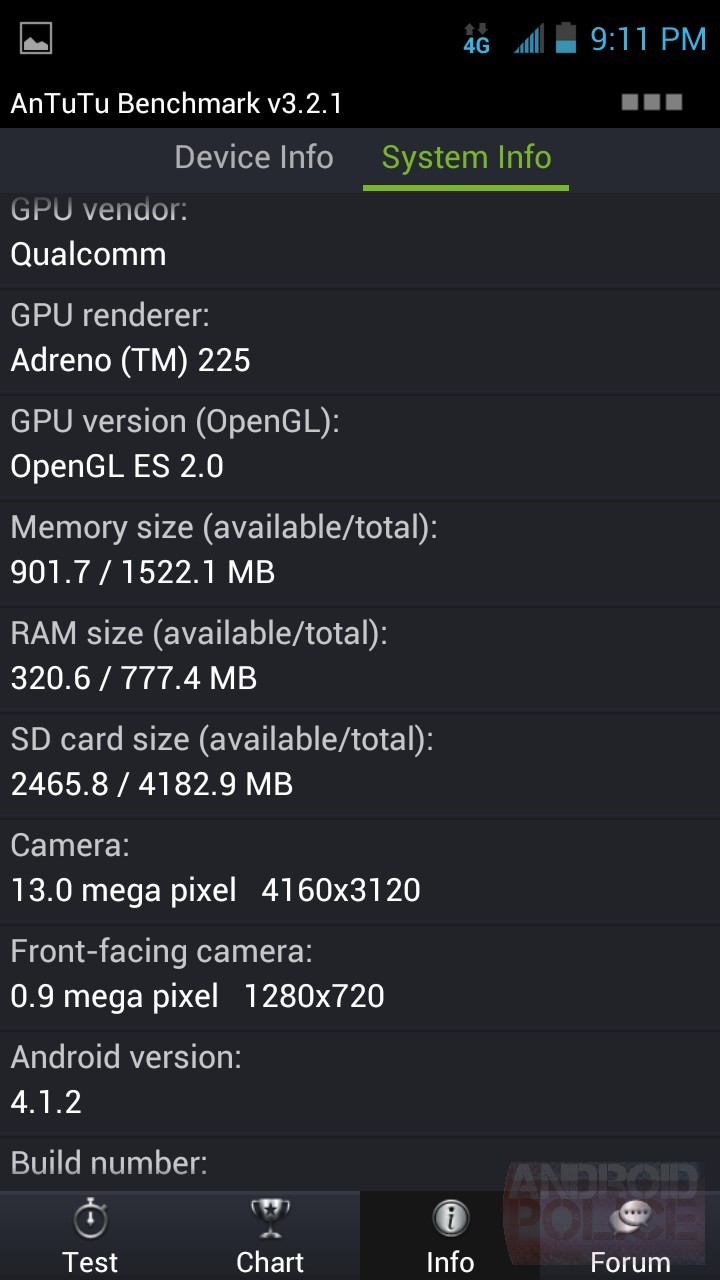Open the Test stopwatch icon
The image size is (720, 1280).
90,1218
